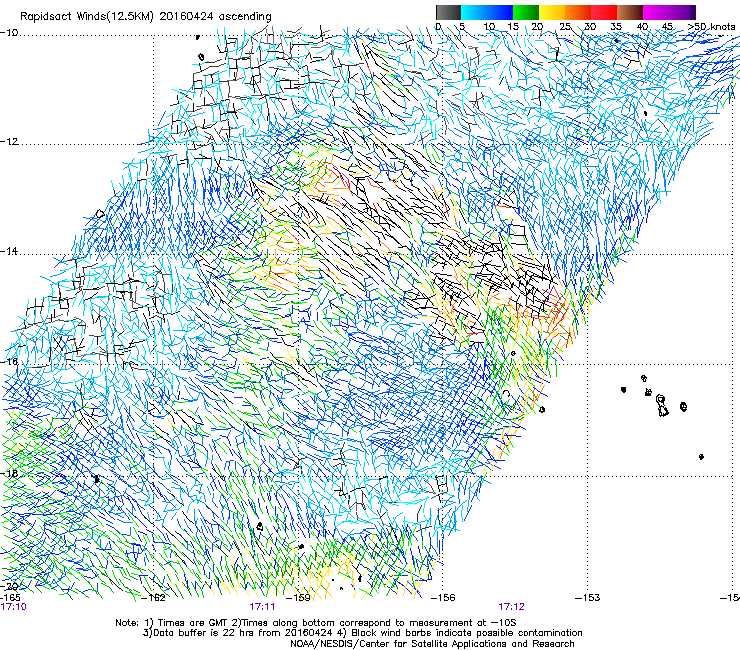Click the longitude label '-162'

click(x=154, y=598)
